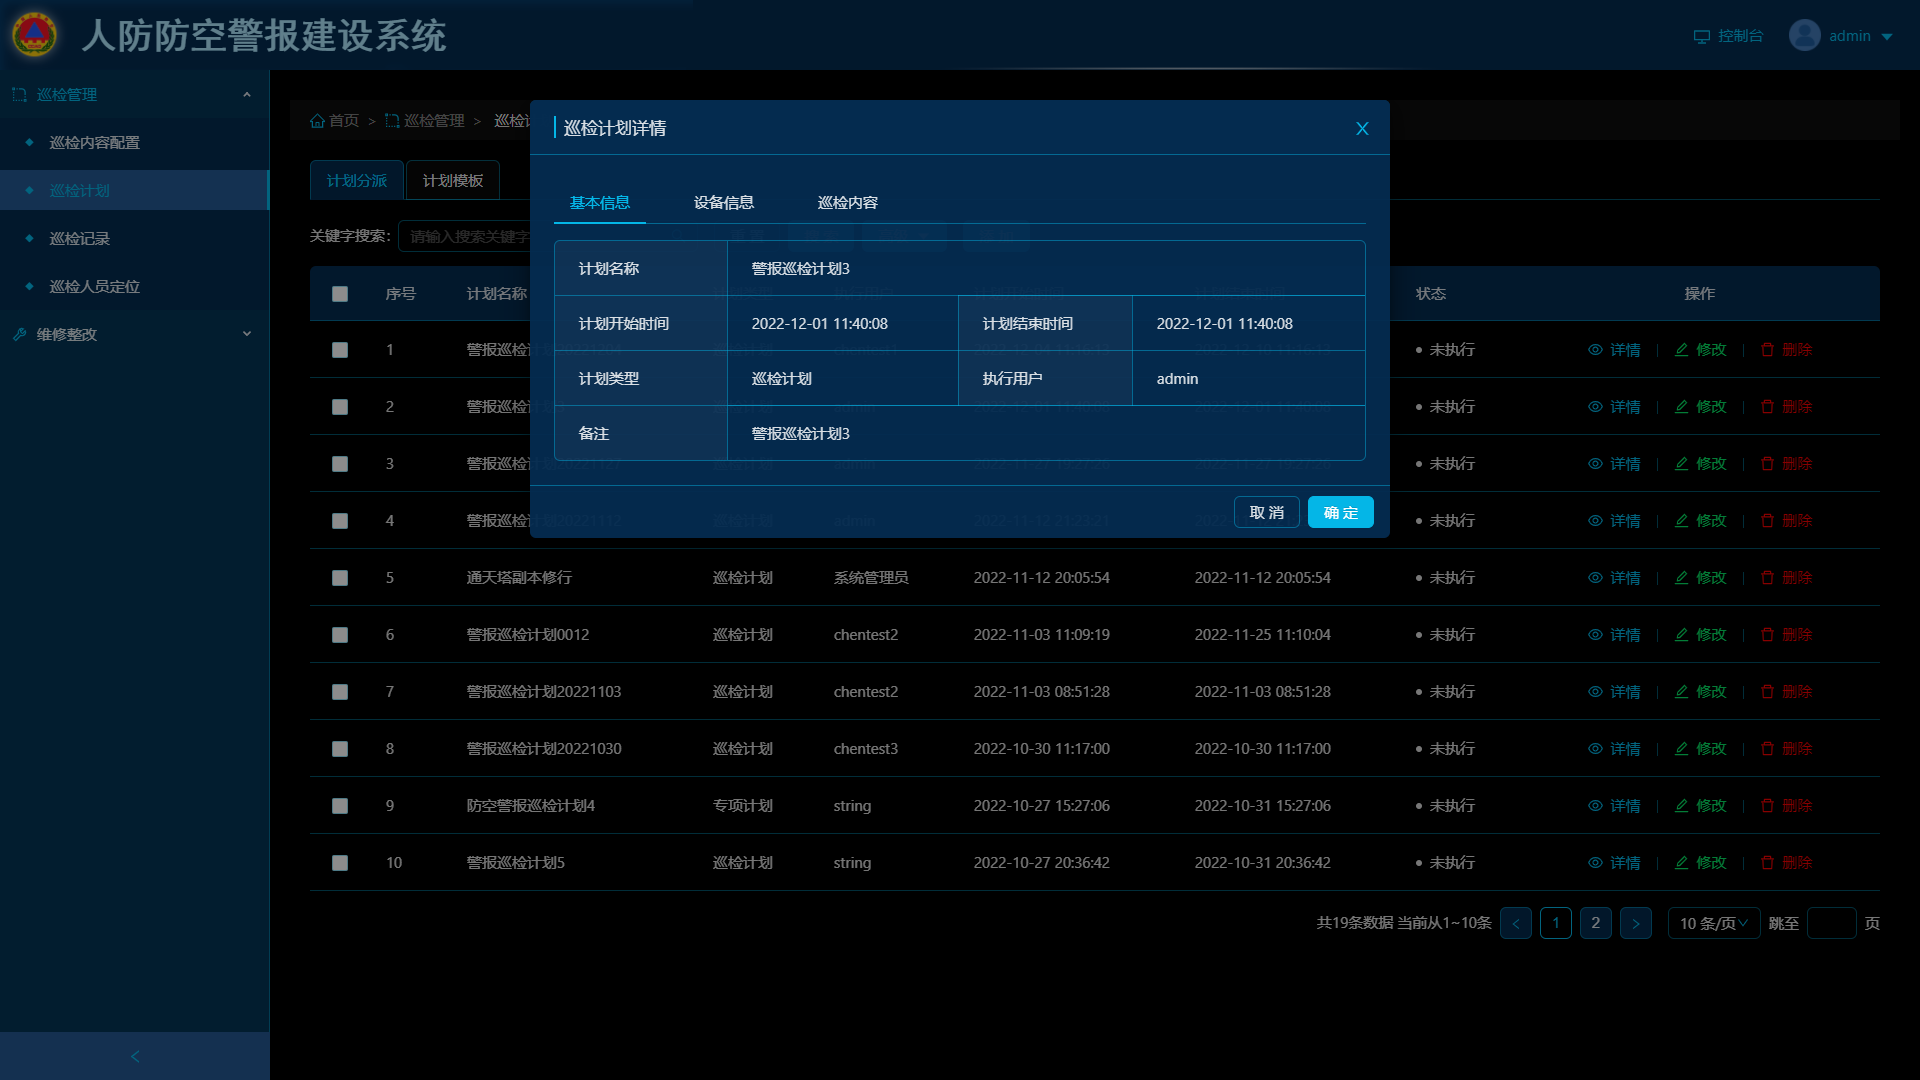Switch to the 巡检内容 tab
The image size is (1920, 1080).
click(x=847, y=203)
